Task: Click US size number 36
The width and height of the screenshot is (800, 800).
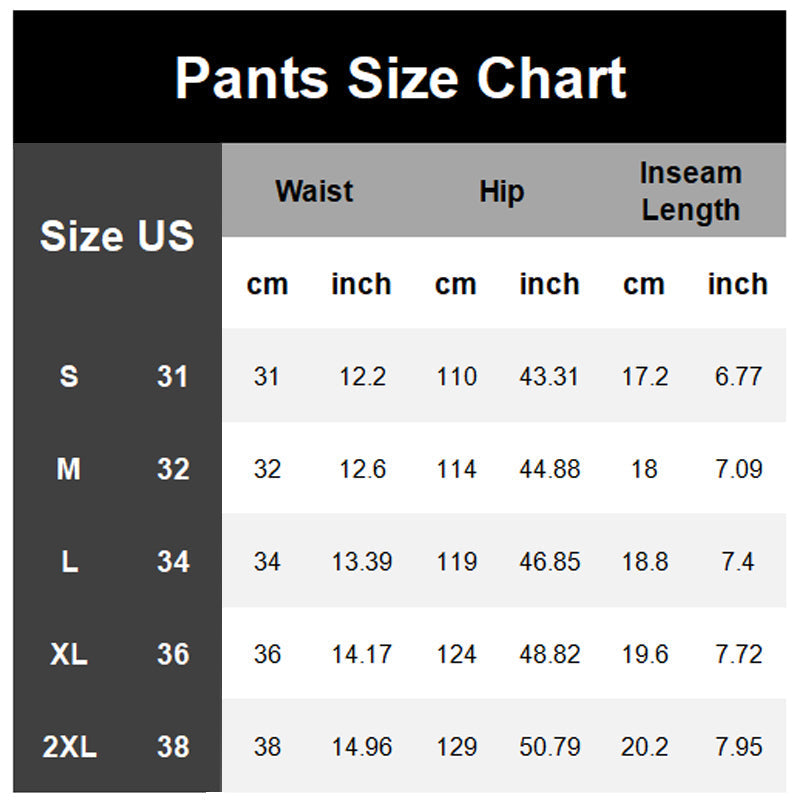Action: click(x=173, y=654)
